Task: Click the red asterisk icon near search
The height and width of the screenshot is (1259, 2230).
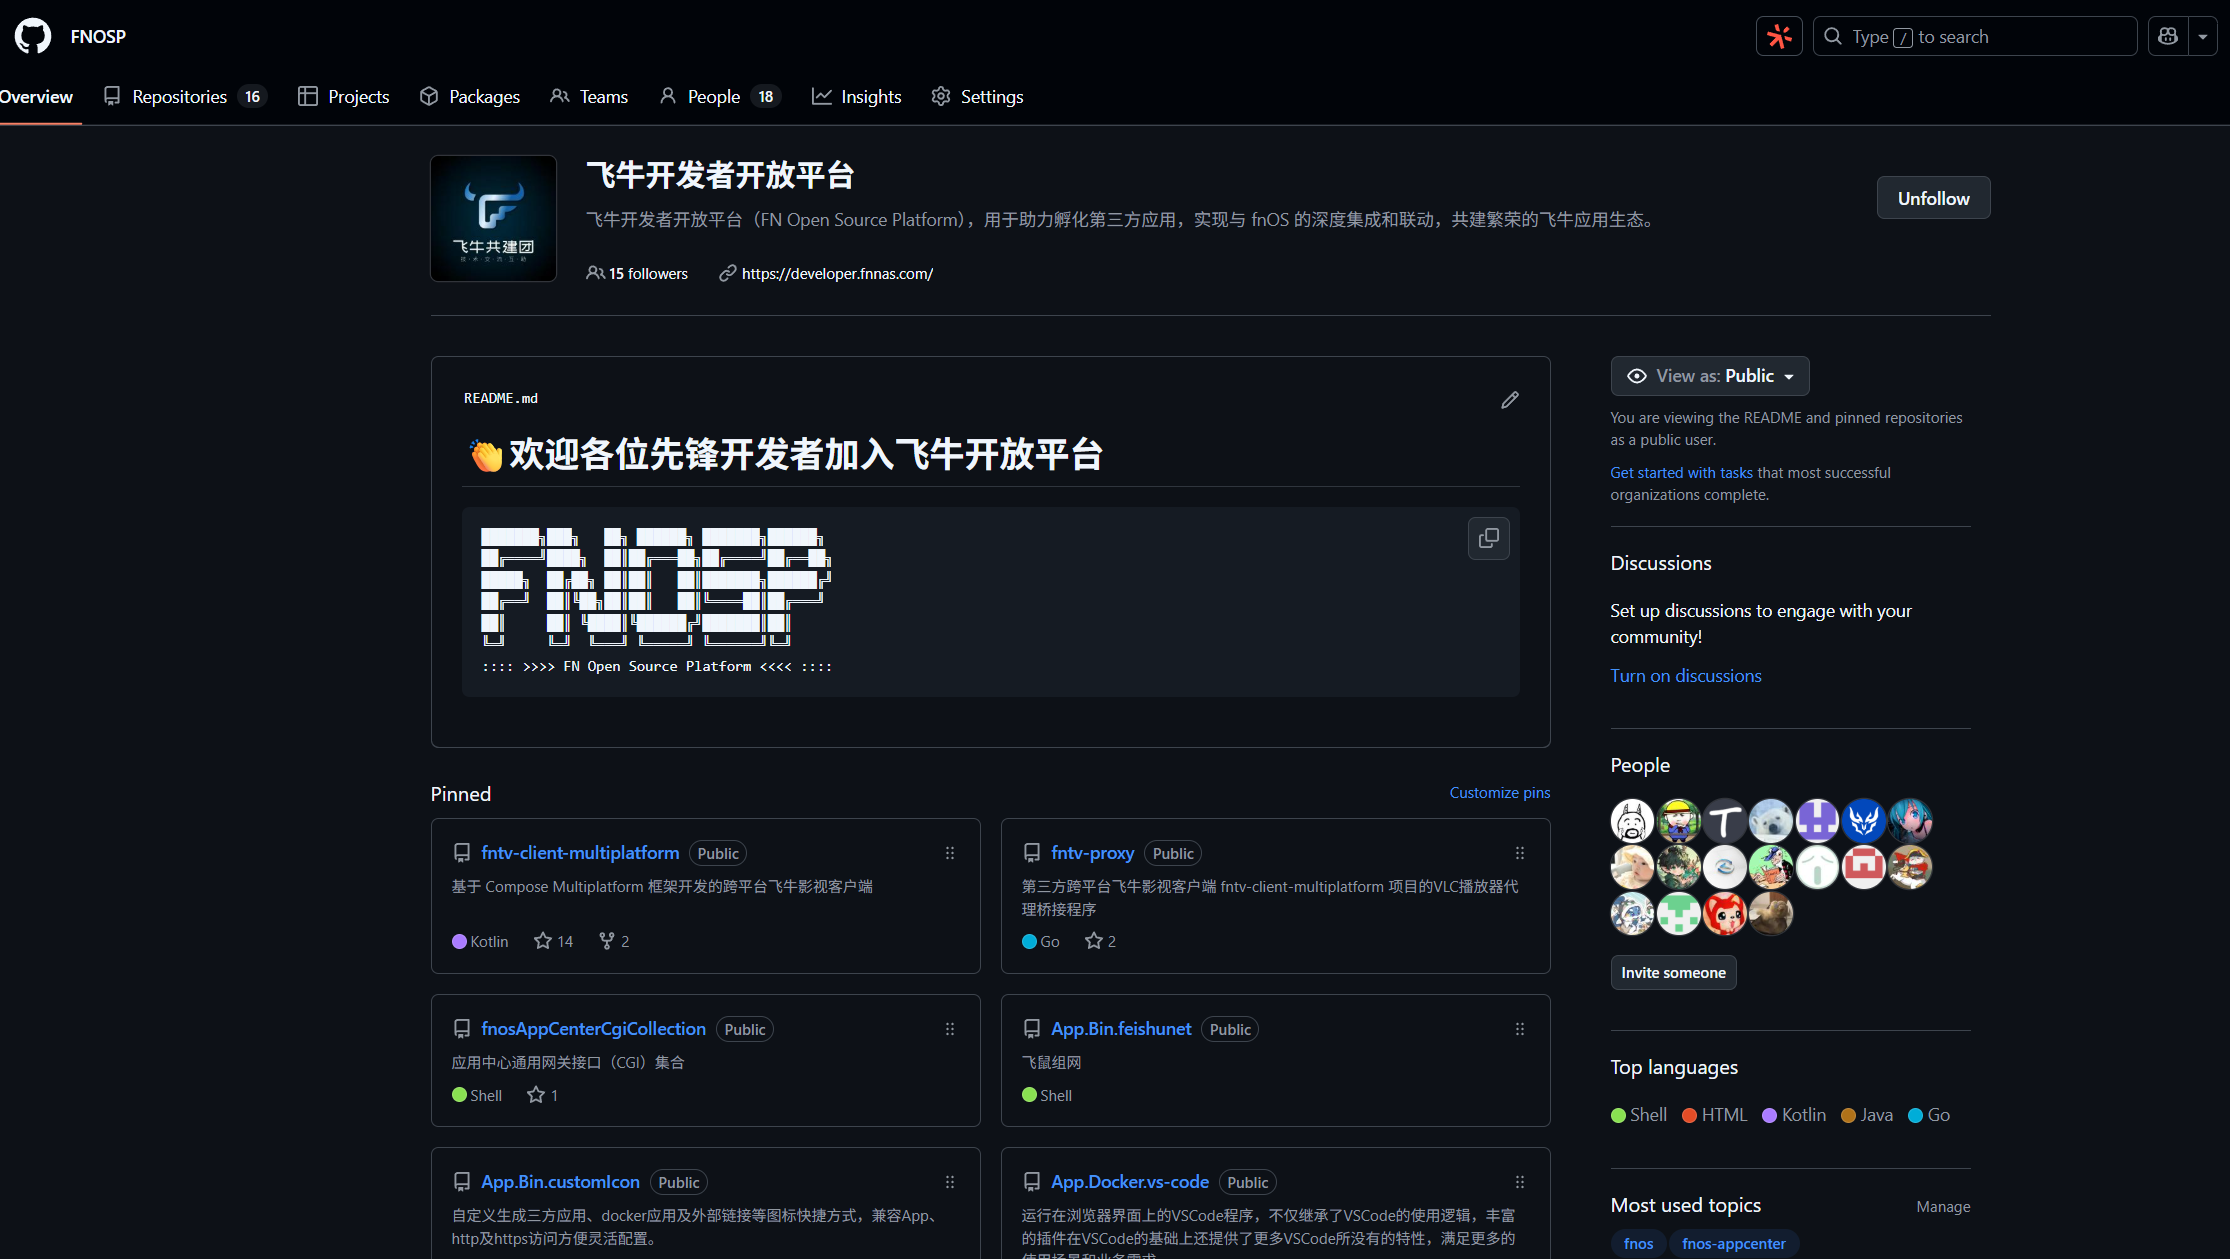Action: (1779, 36)
